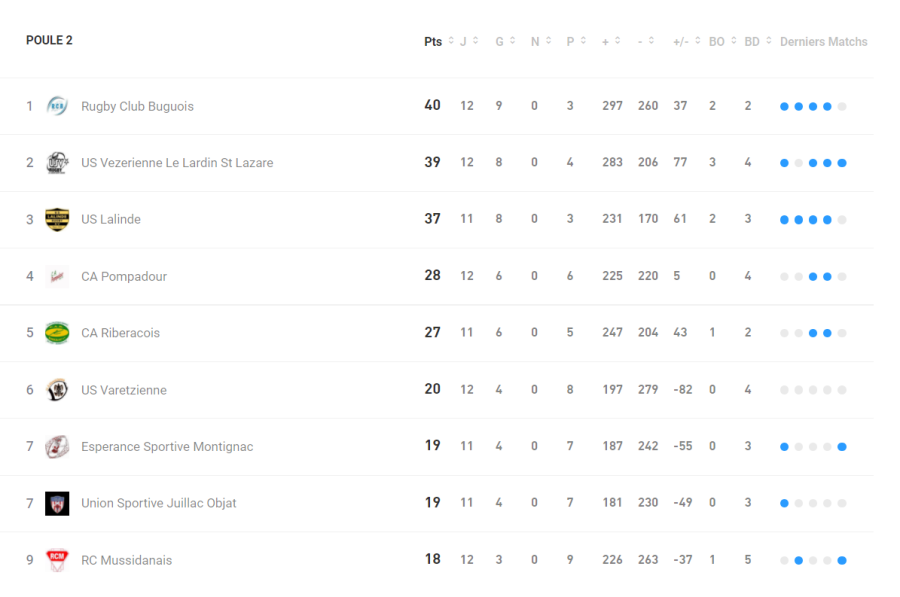Sort by the G wins column header
The height and width of the screenshot is (597, 900).
pyautogui.click(x=500, y=41)
